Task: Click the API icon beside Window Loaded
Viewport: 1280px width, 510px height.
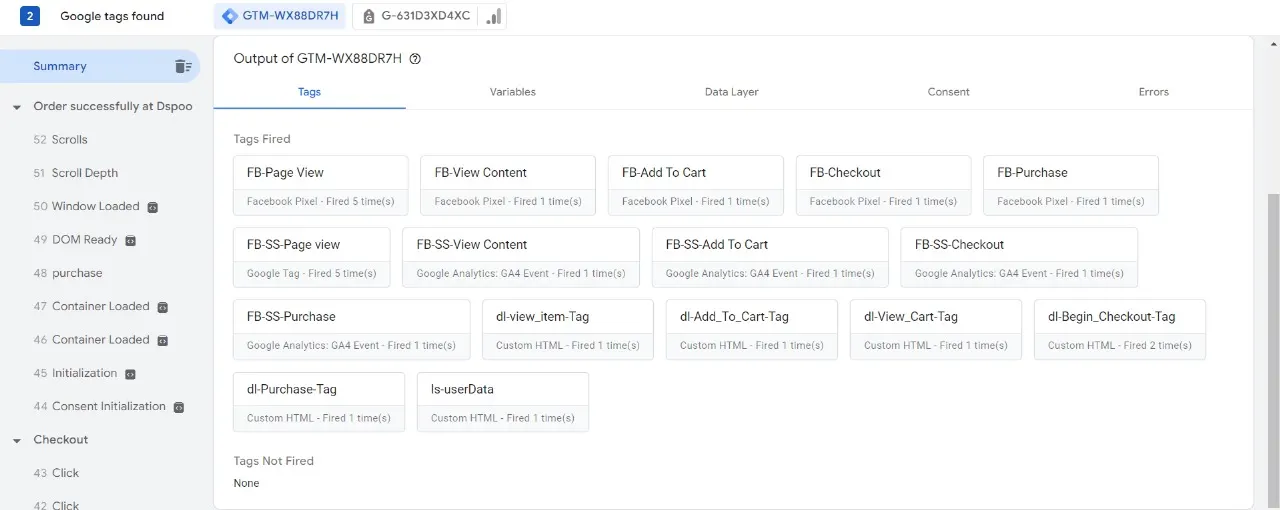Action: tap(153, 207)
